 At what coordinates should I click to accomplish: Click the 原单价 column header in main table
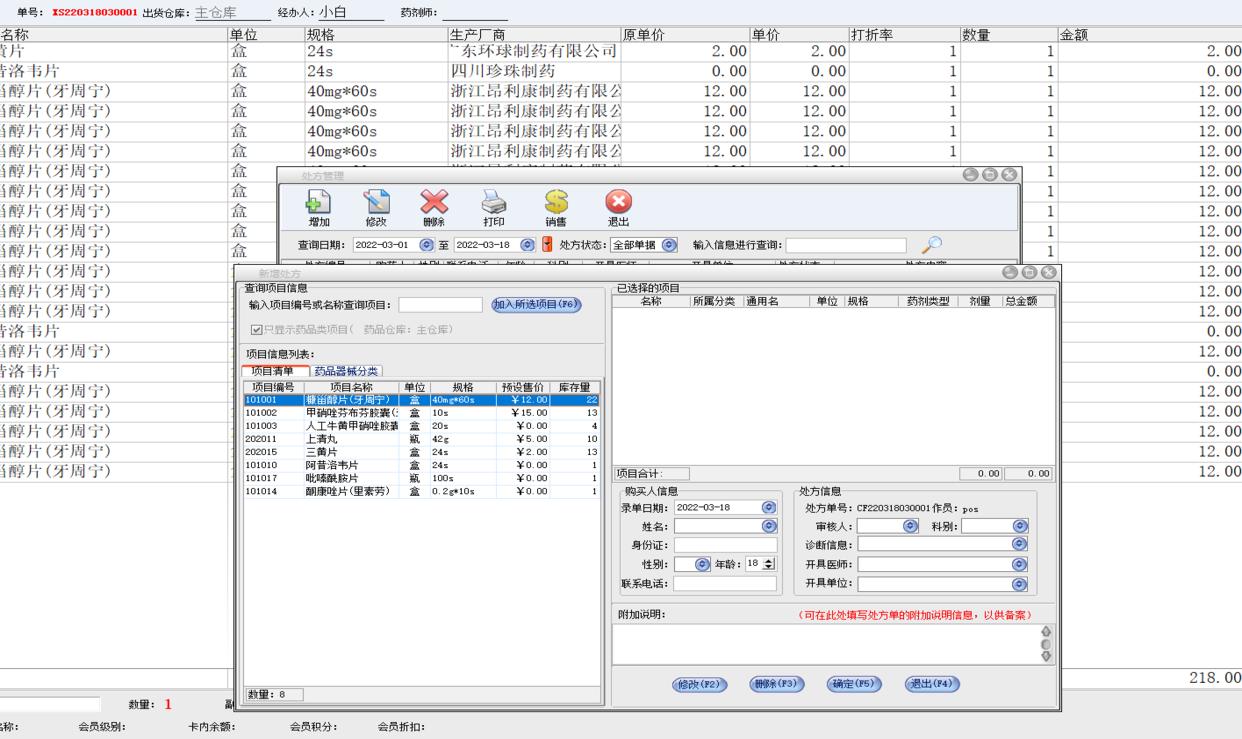tap(685, 35)
